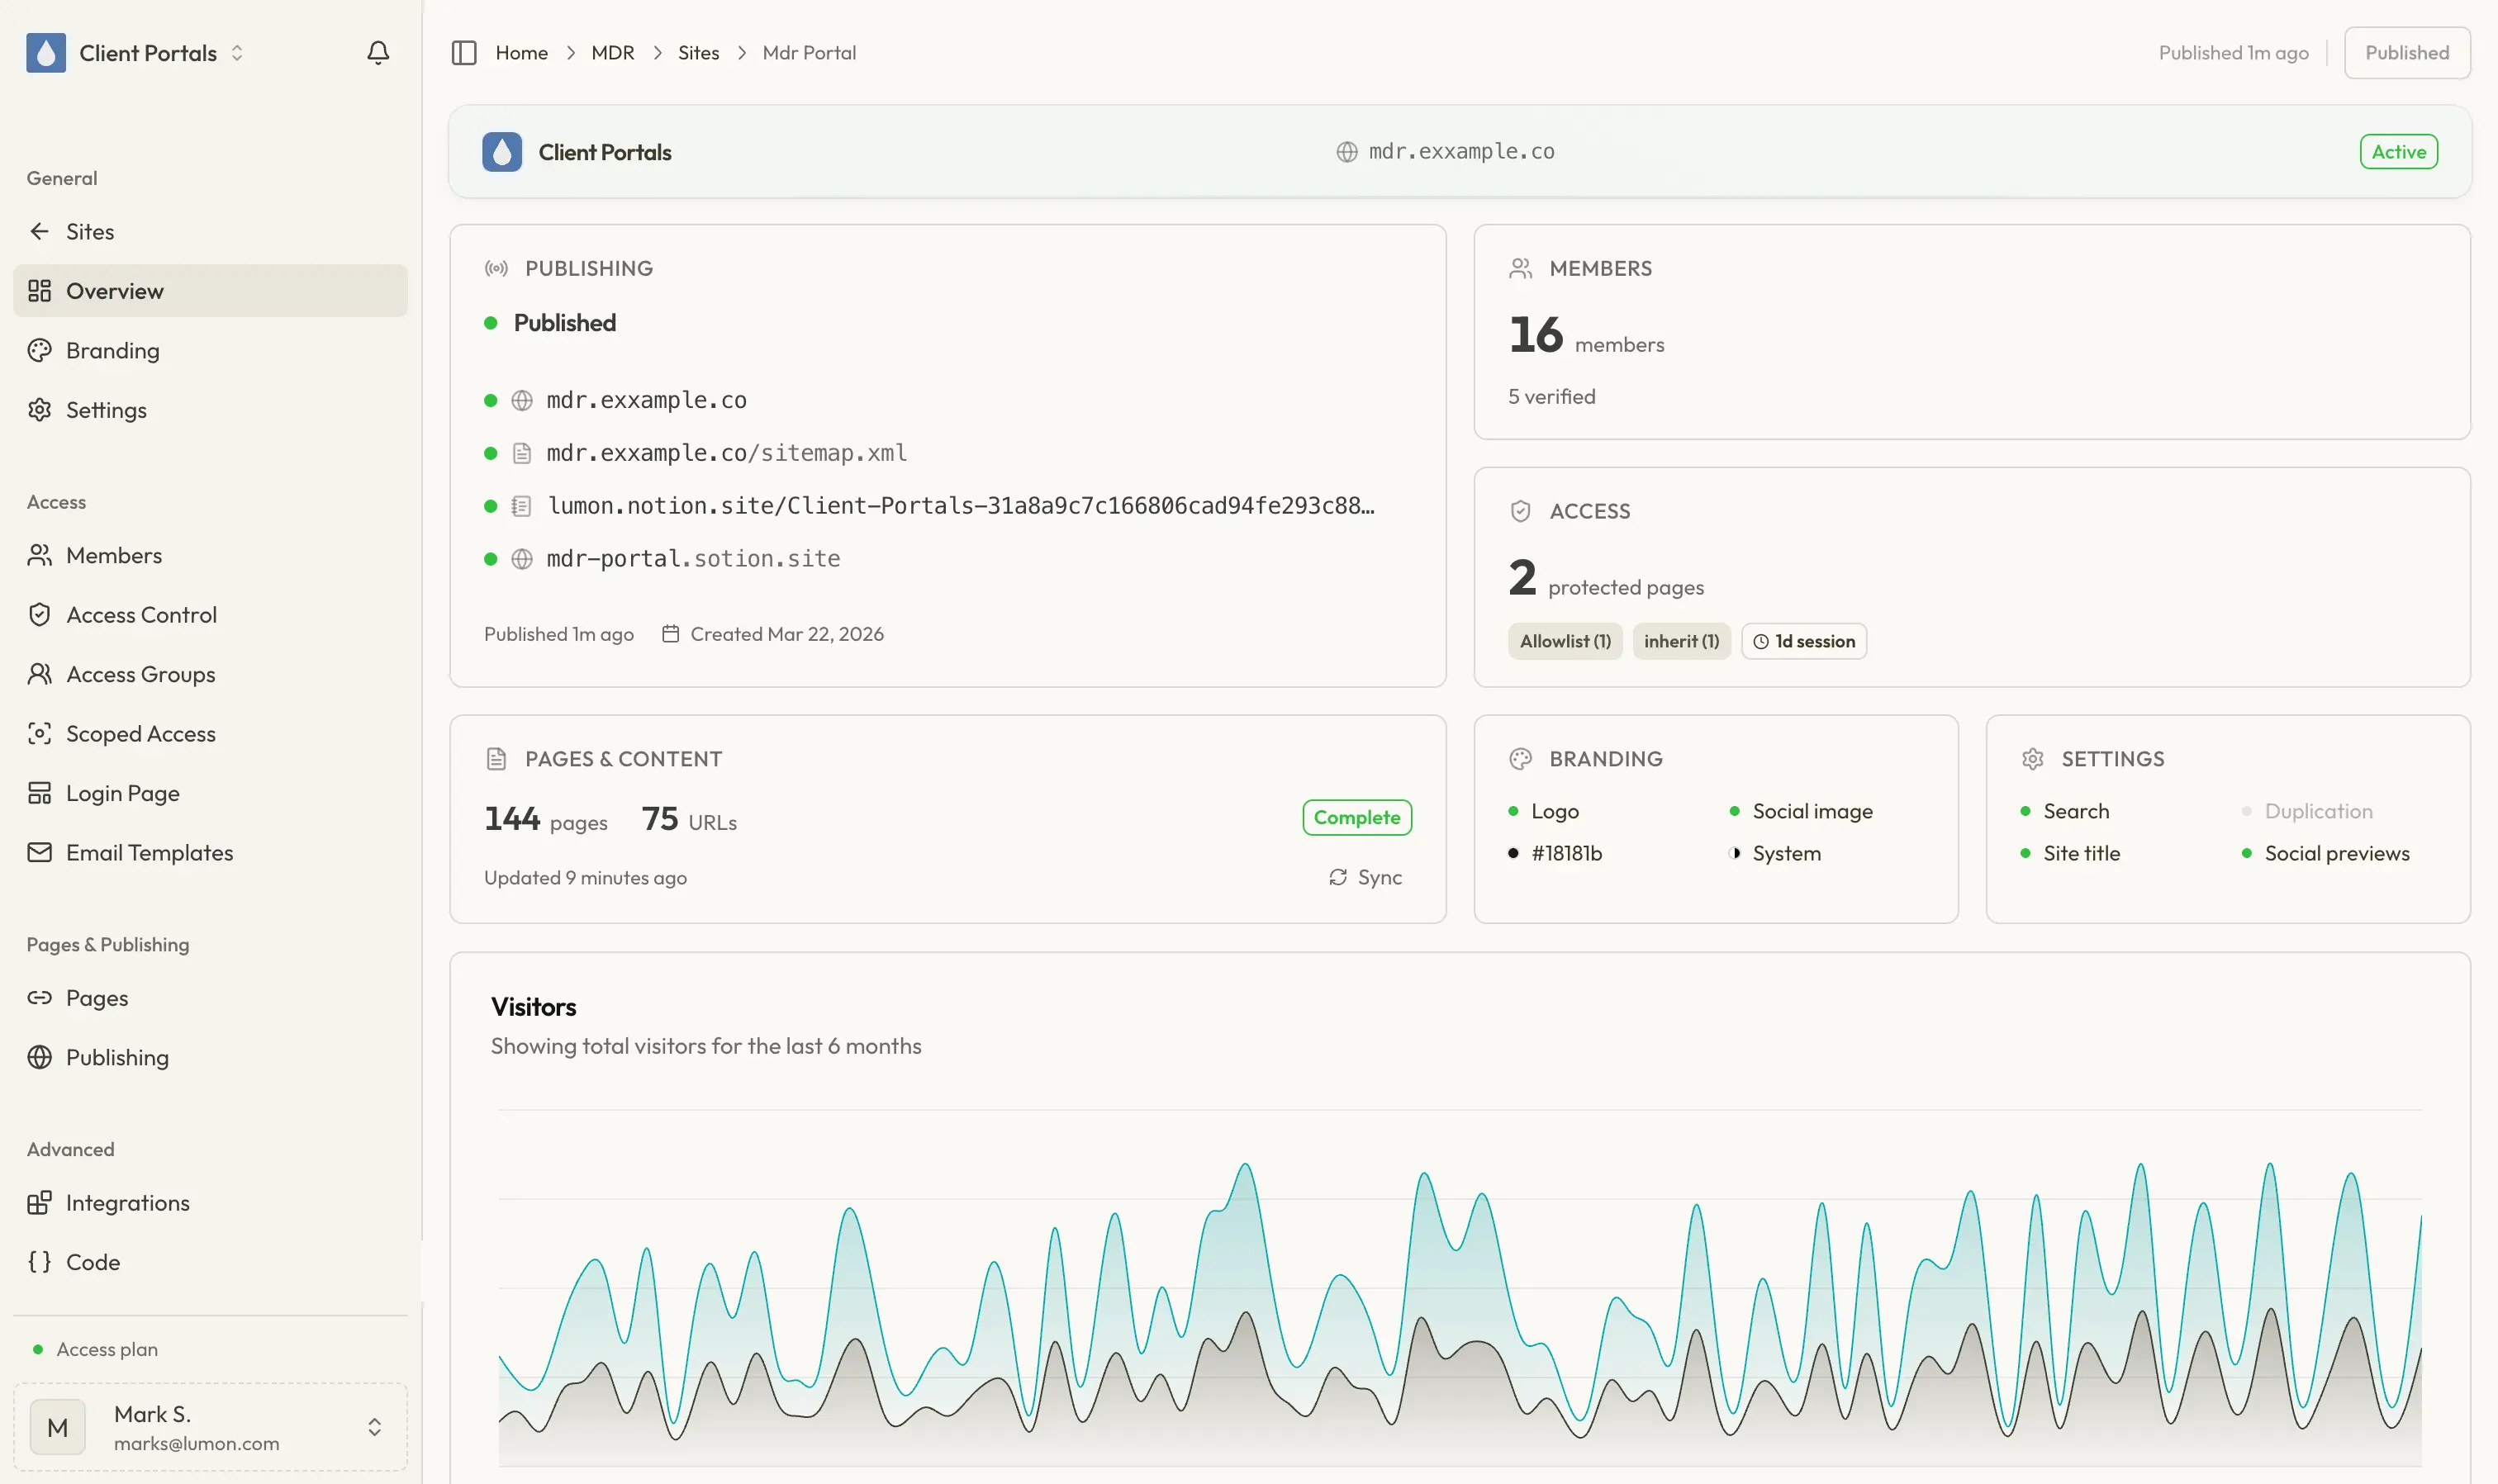This screenshot has height=1484, width=2498.
Task: Click the Sync icon in Pages & Content
Action: [1338, 877]
